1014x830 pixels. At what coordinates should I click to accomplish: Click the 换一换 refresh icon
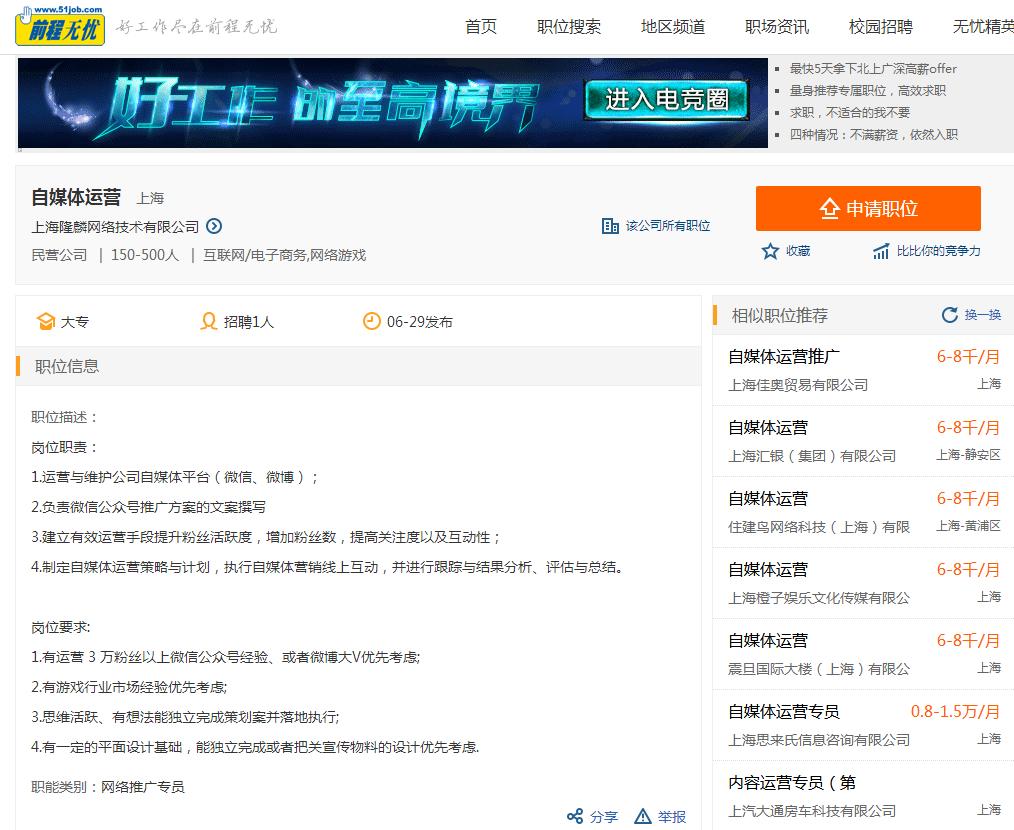click(948, 314)
